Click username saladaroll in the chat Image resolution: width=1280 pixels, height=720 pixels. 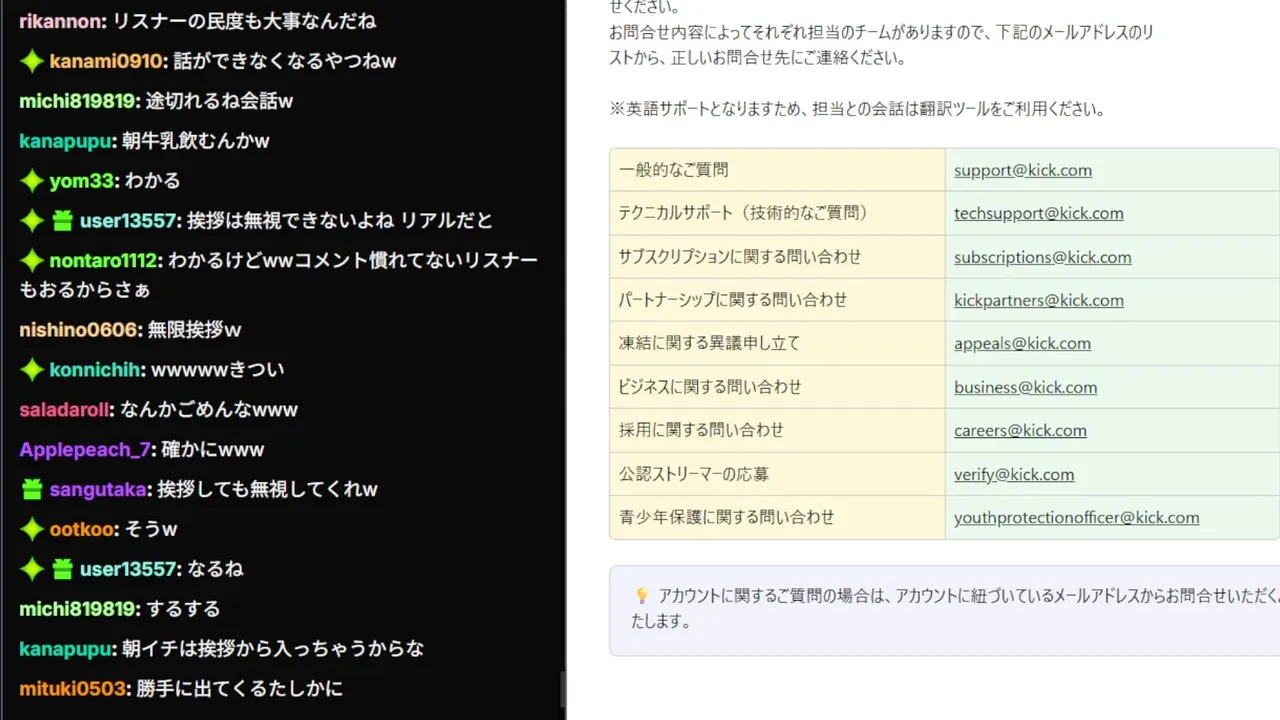coord(65,410)
